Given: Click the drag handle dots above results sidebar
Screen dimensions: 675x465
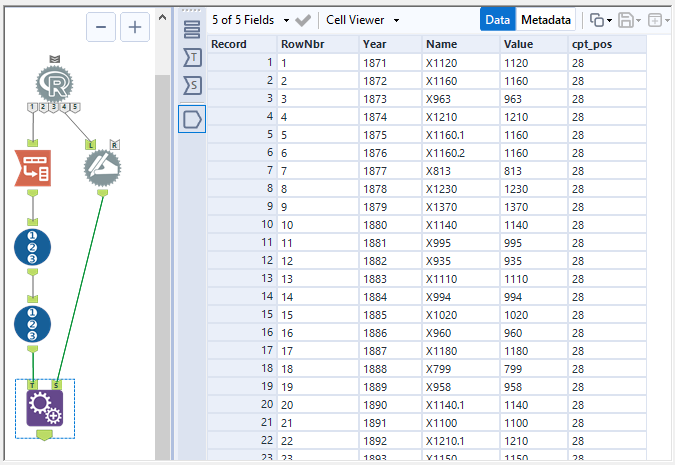Looking at the screenshot, I should [x=192, y=10].
